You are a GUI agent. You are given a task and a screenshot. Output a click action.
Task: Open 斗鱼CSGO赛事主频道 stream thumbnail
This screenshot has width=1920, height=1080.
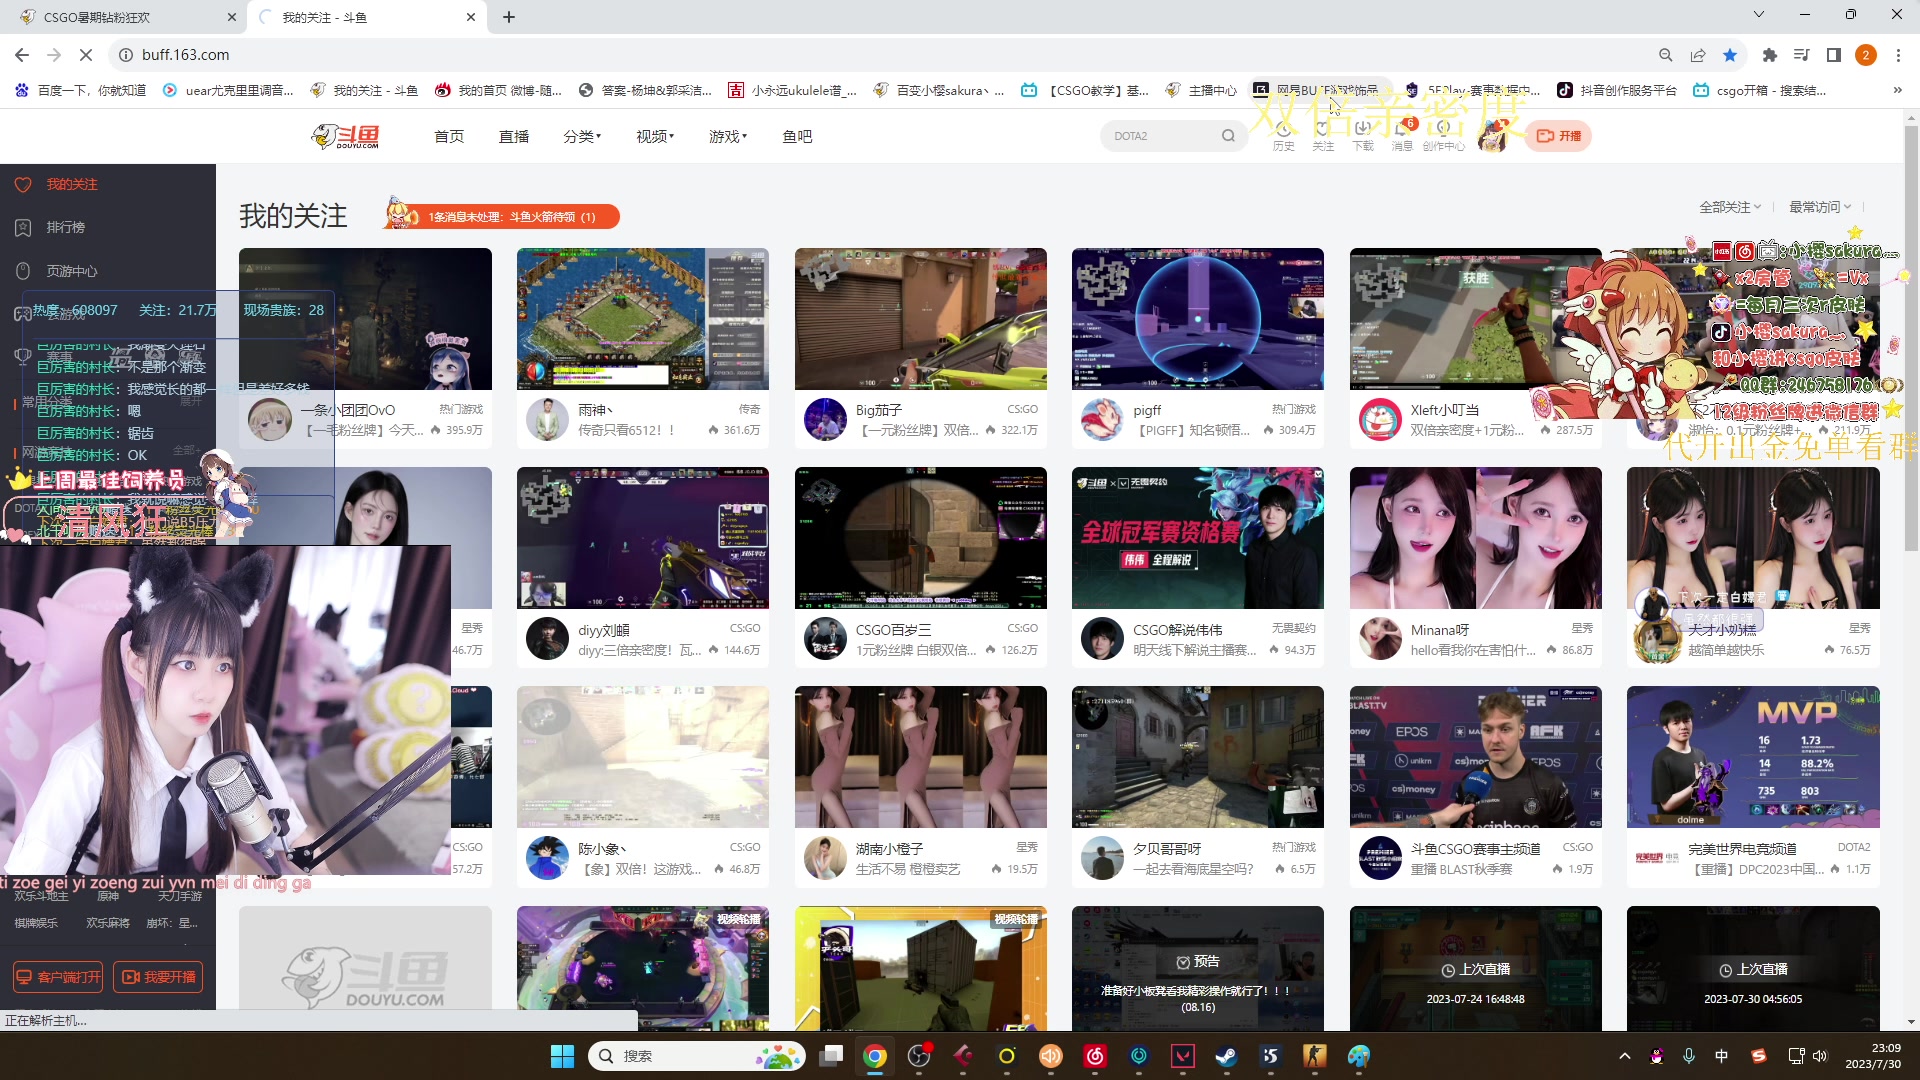click(1476, 757)
